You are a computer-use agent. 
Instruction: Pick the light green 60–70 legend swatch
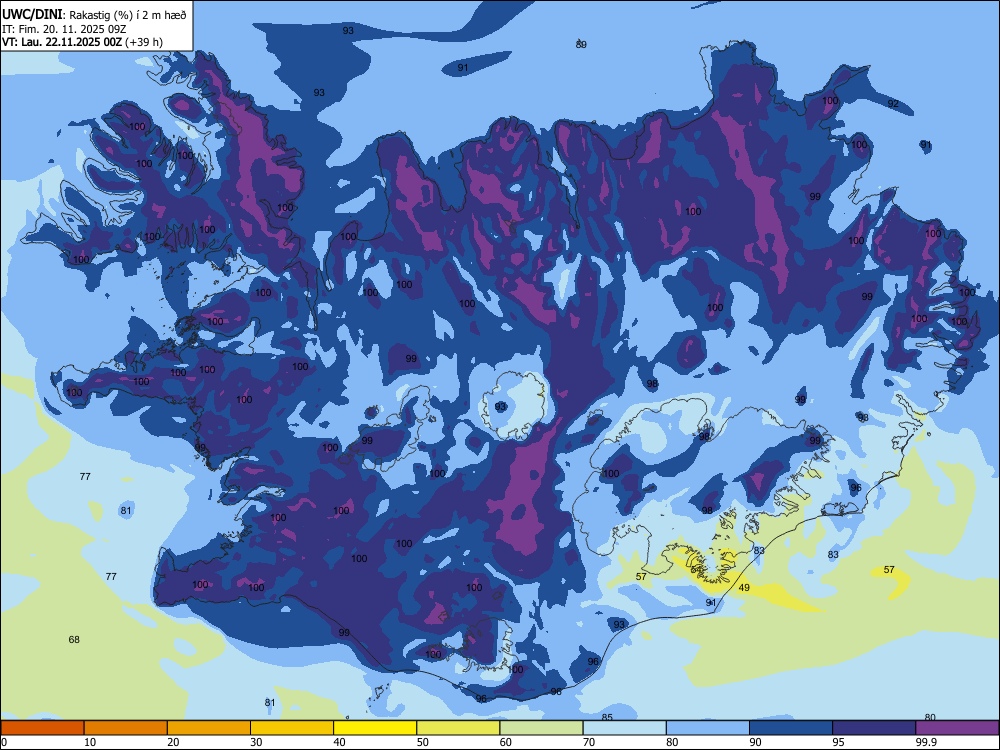[x=541, y=728]
